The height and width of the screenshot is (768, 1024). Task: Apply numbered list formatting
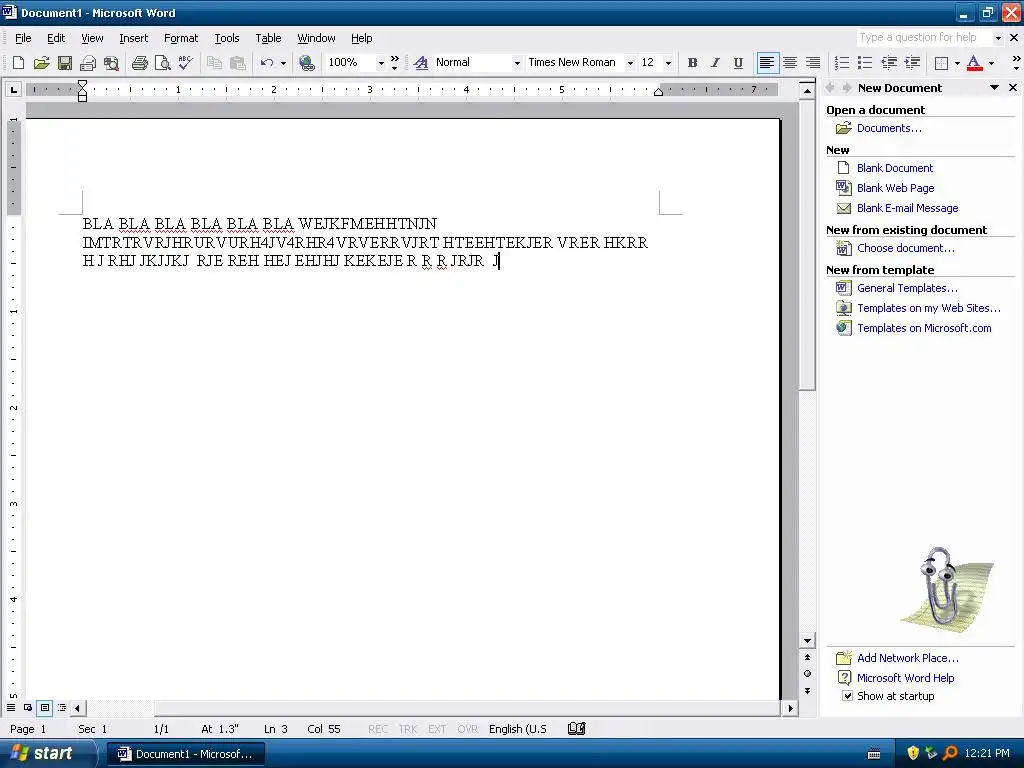(x=842, y=63)
